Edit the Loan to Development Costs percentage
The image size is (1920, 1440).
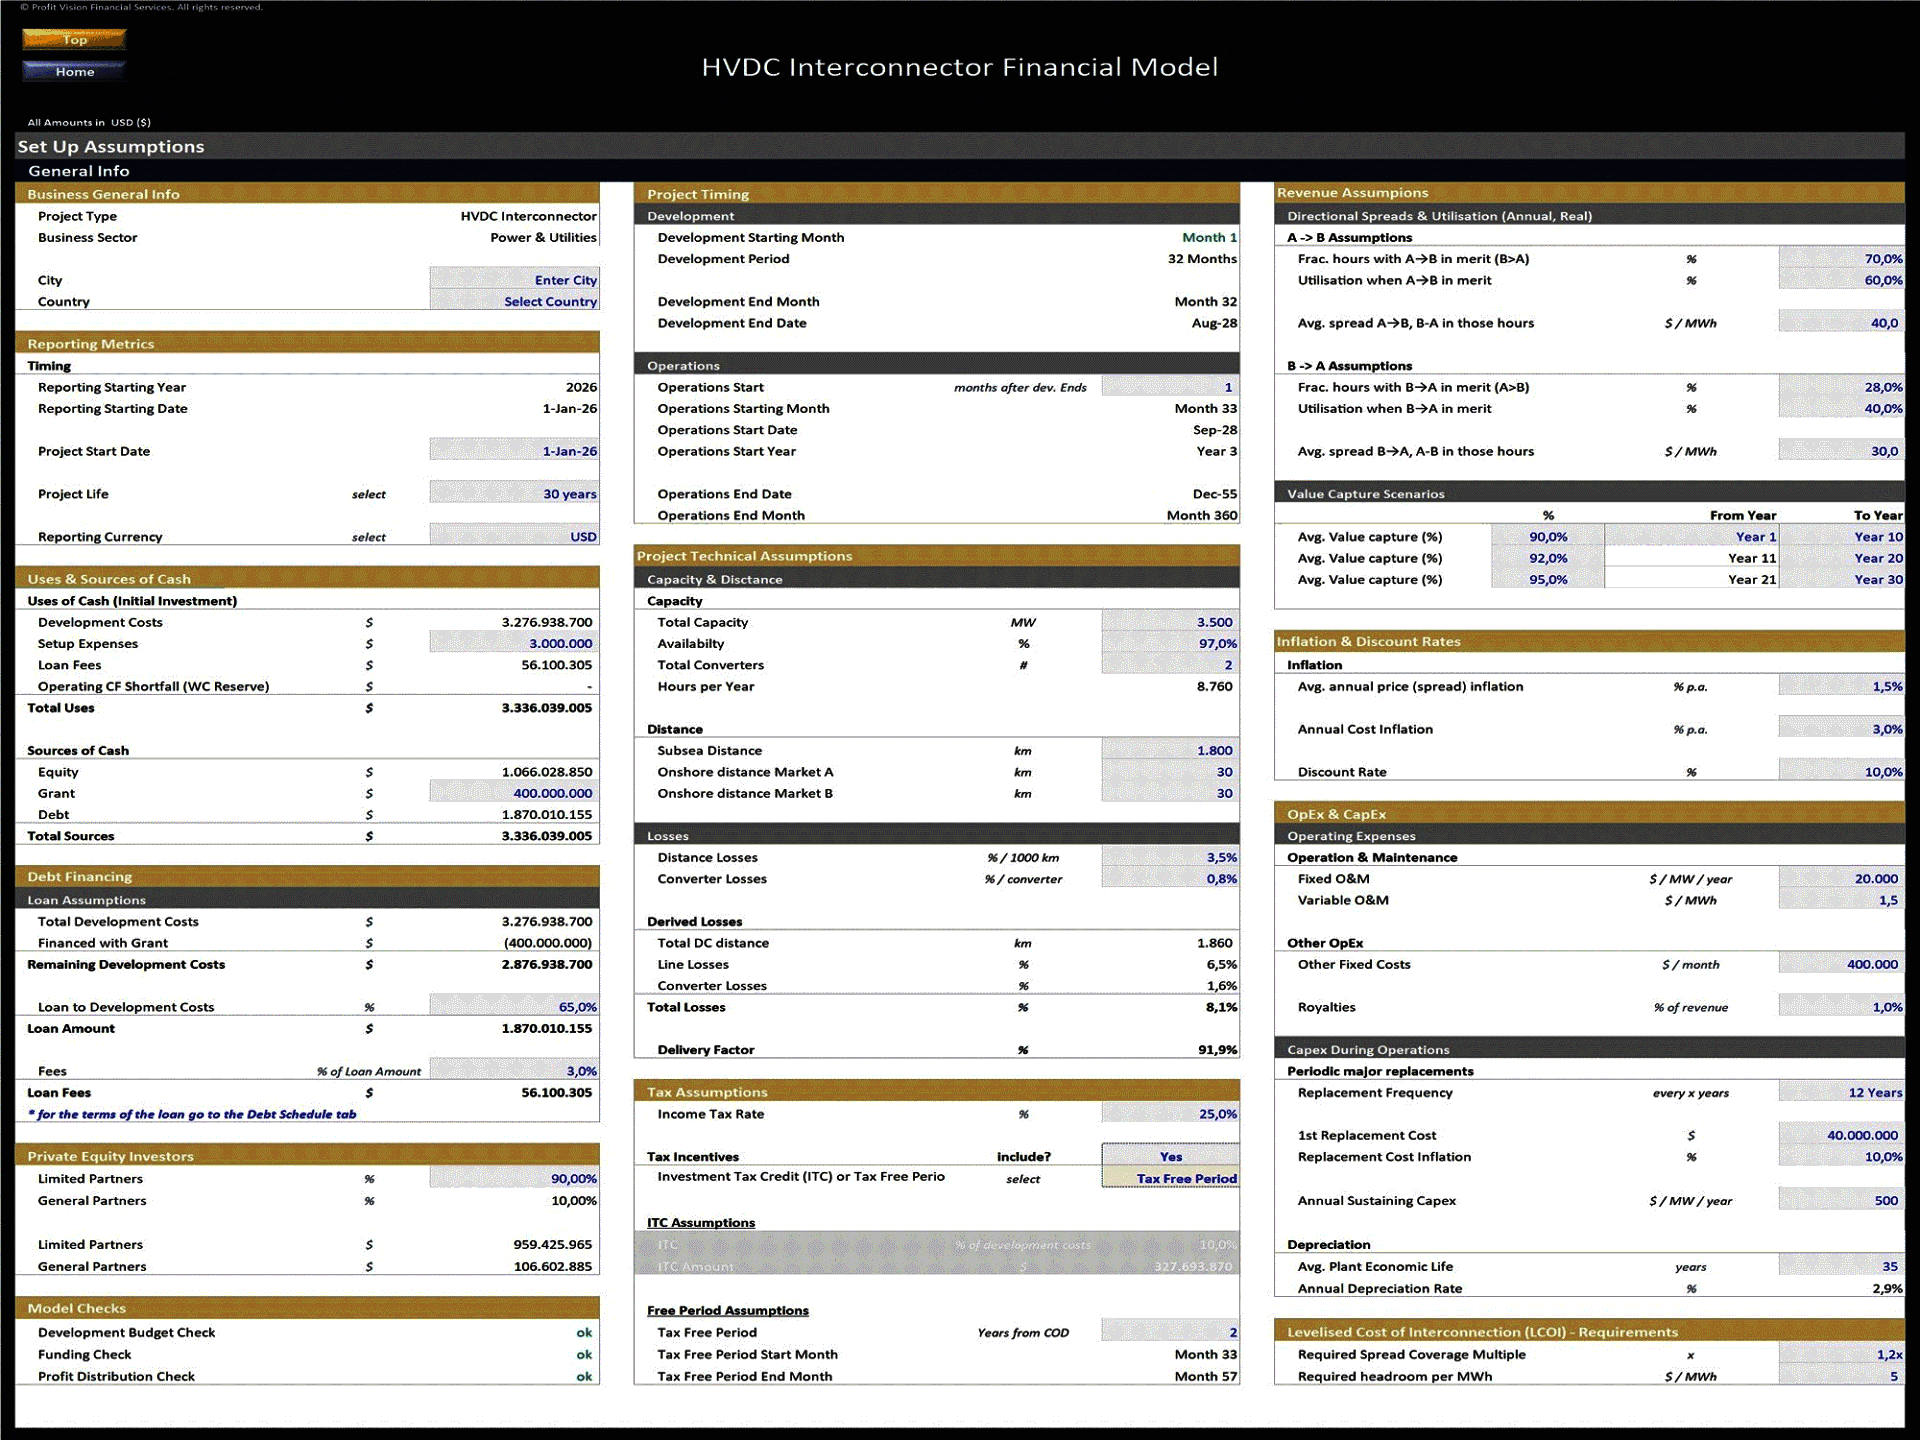point(513,1007)
